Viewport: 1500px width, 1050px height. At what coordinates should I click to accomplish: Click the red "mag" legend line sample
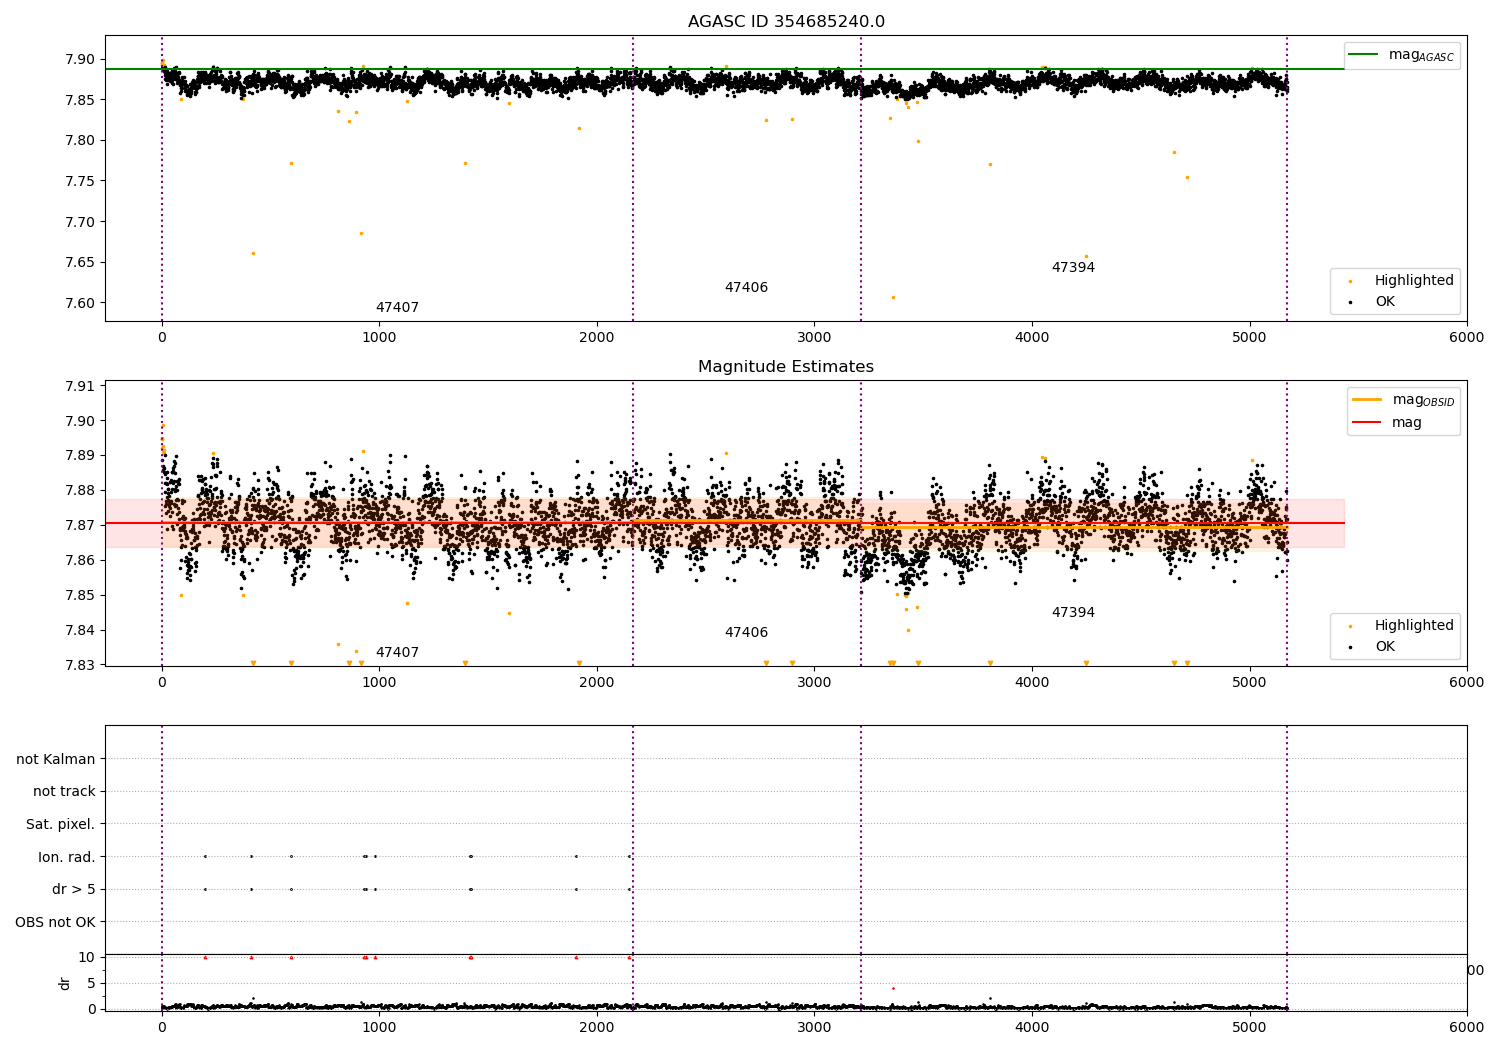[x=1367, y=422]
